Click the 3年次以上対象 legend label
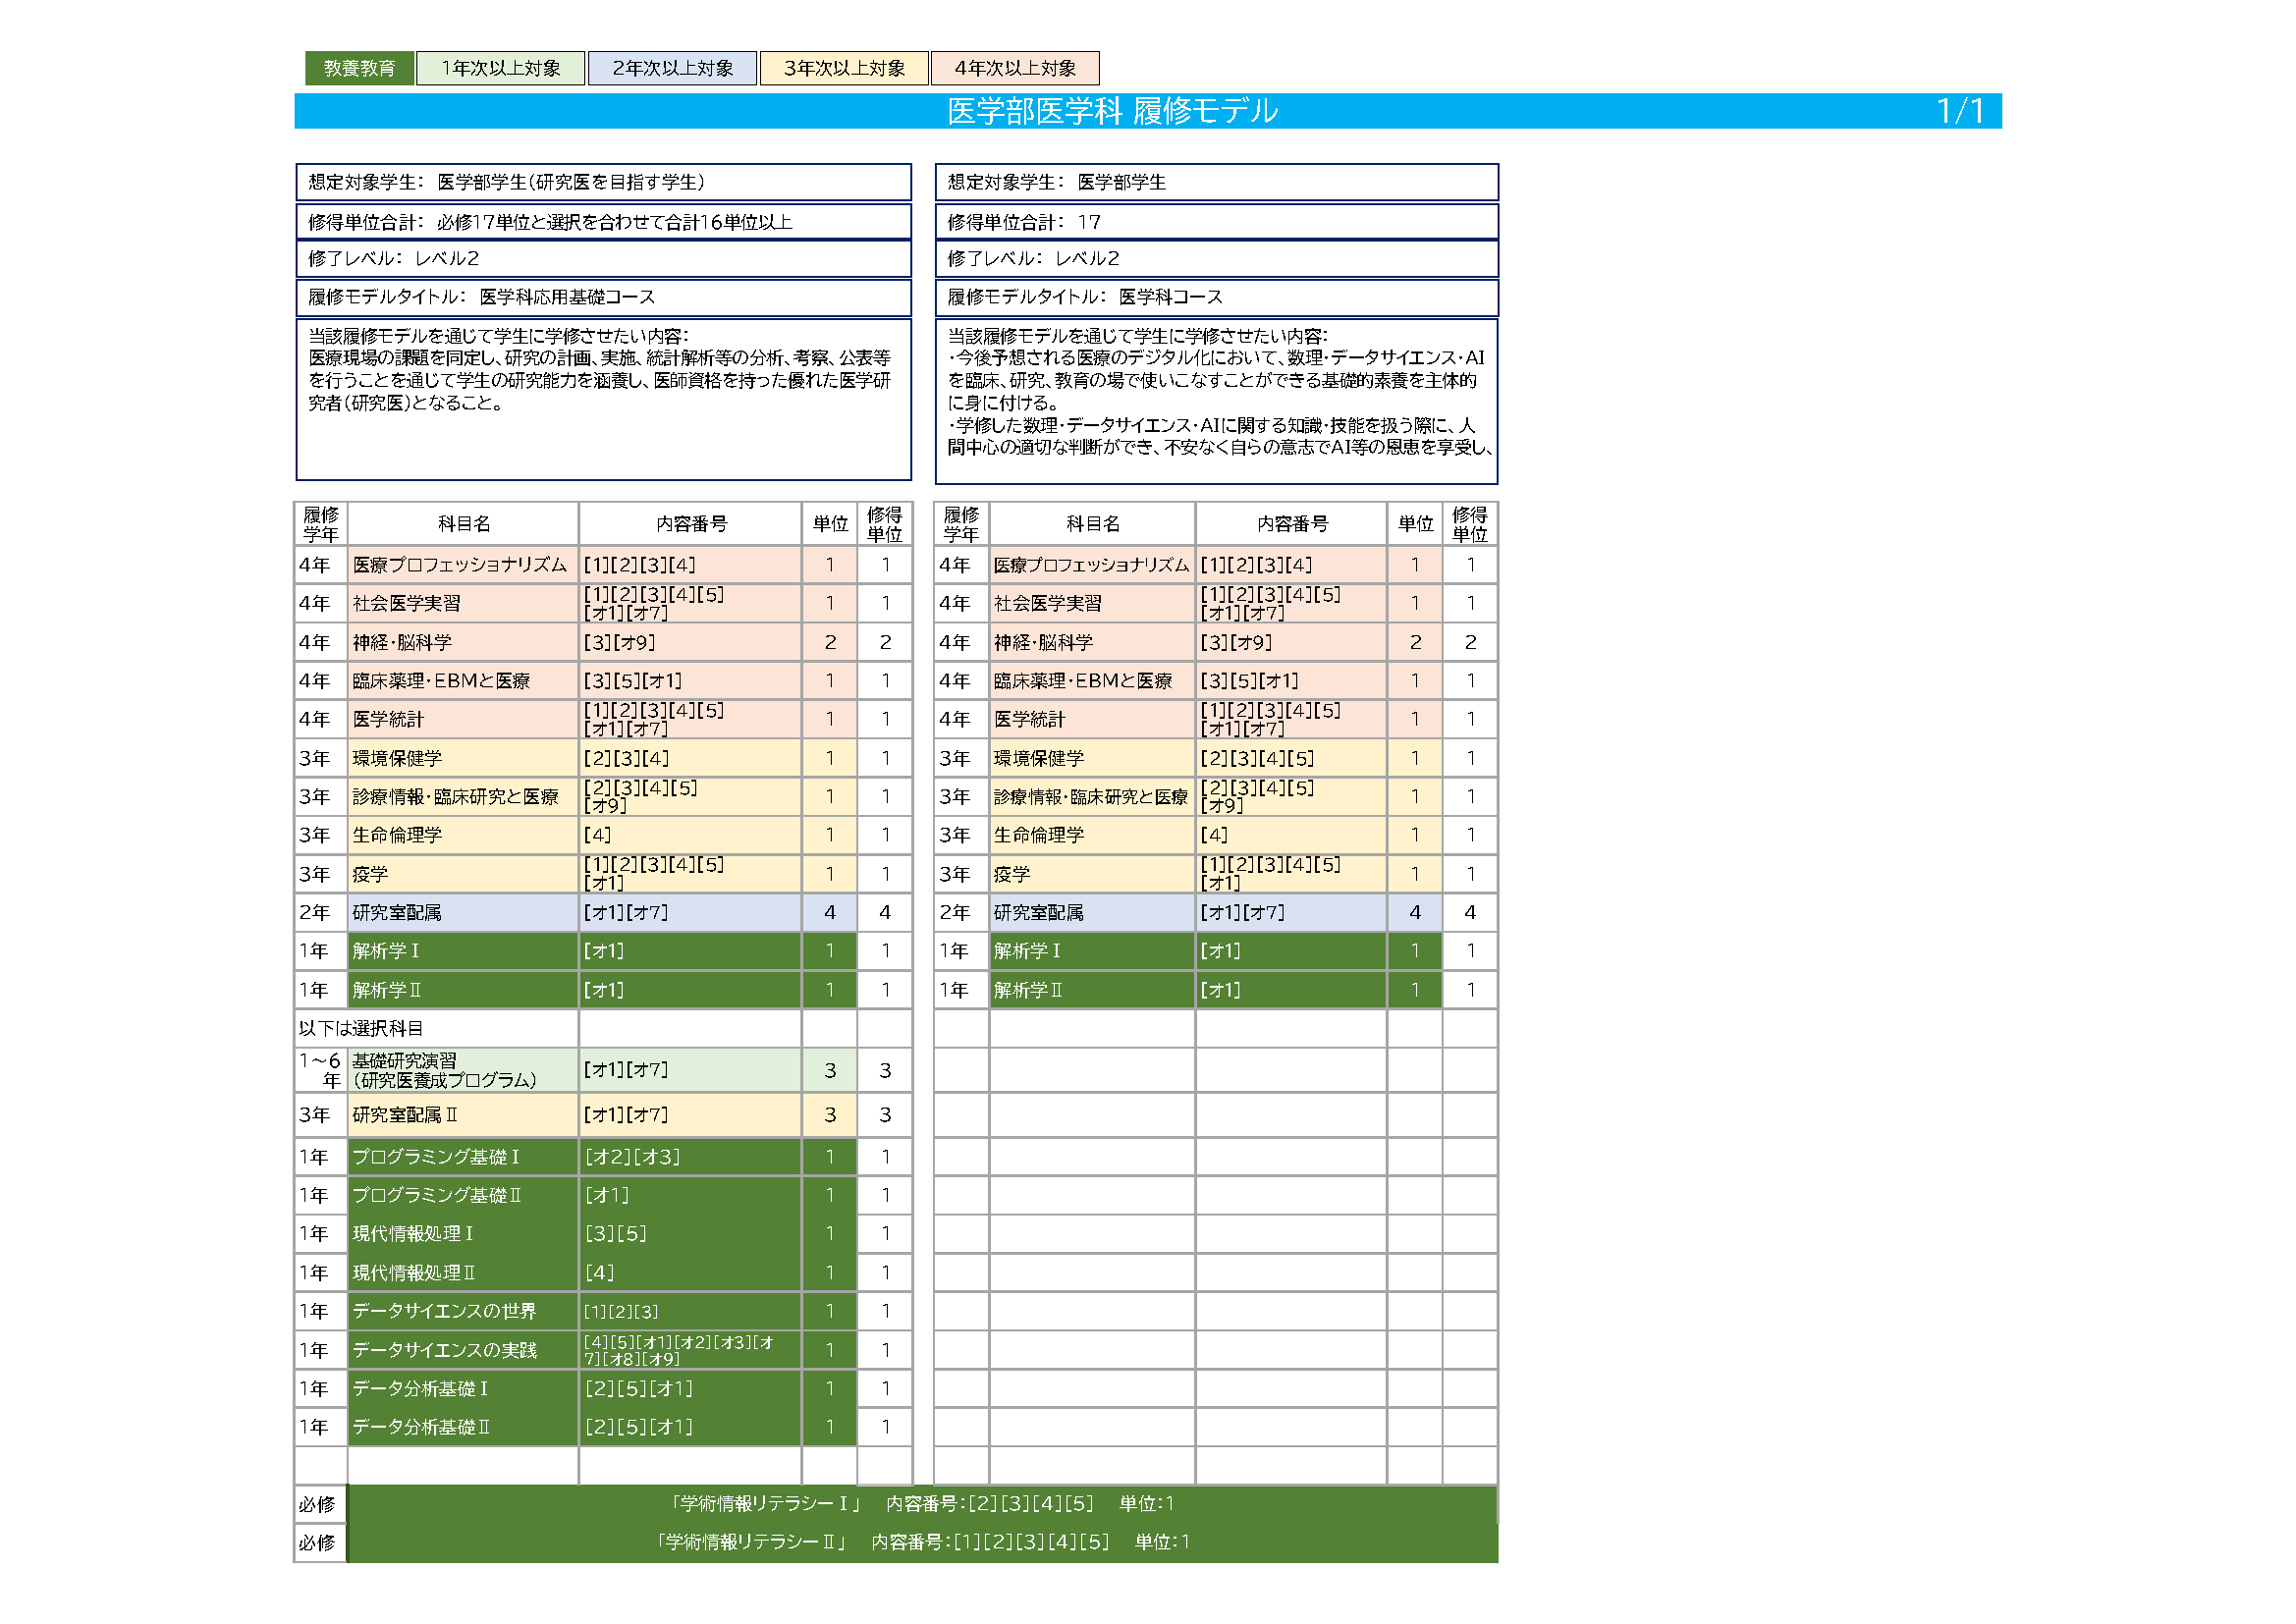 pos(844,68)
